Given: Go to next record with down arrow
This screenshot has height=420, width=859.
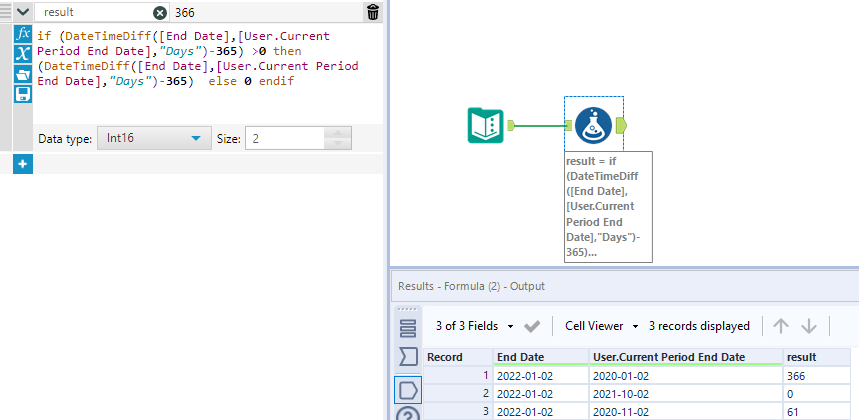Looking at the screenshot, I should pyautogui.click(x=809, y=326).
